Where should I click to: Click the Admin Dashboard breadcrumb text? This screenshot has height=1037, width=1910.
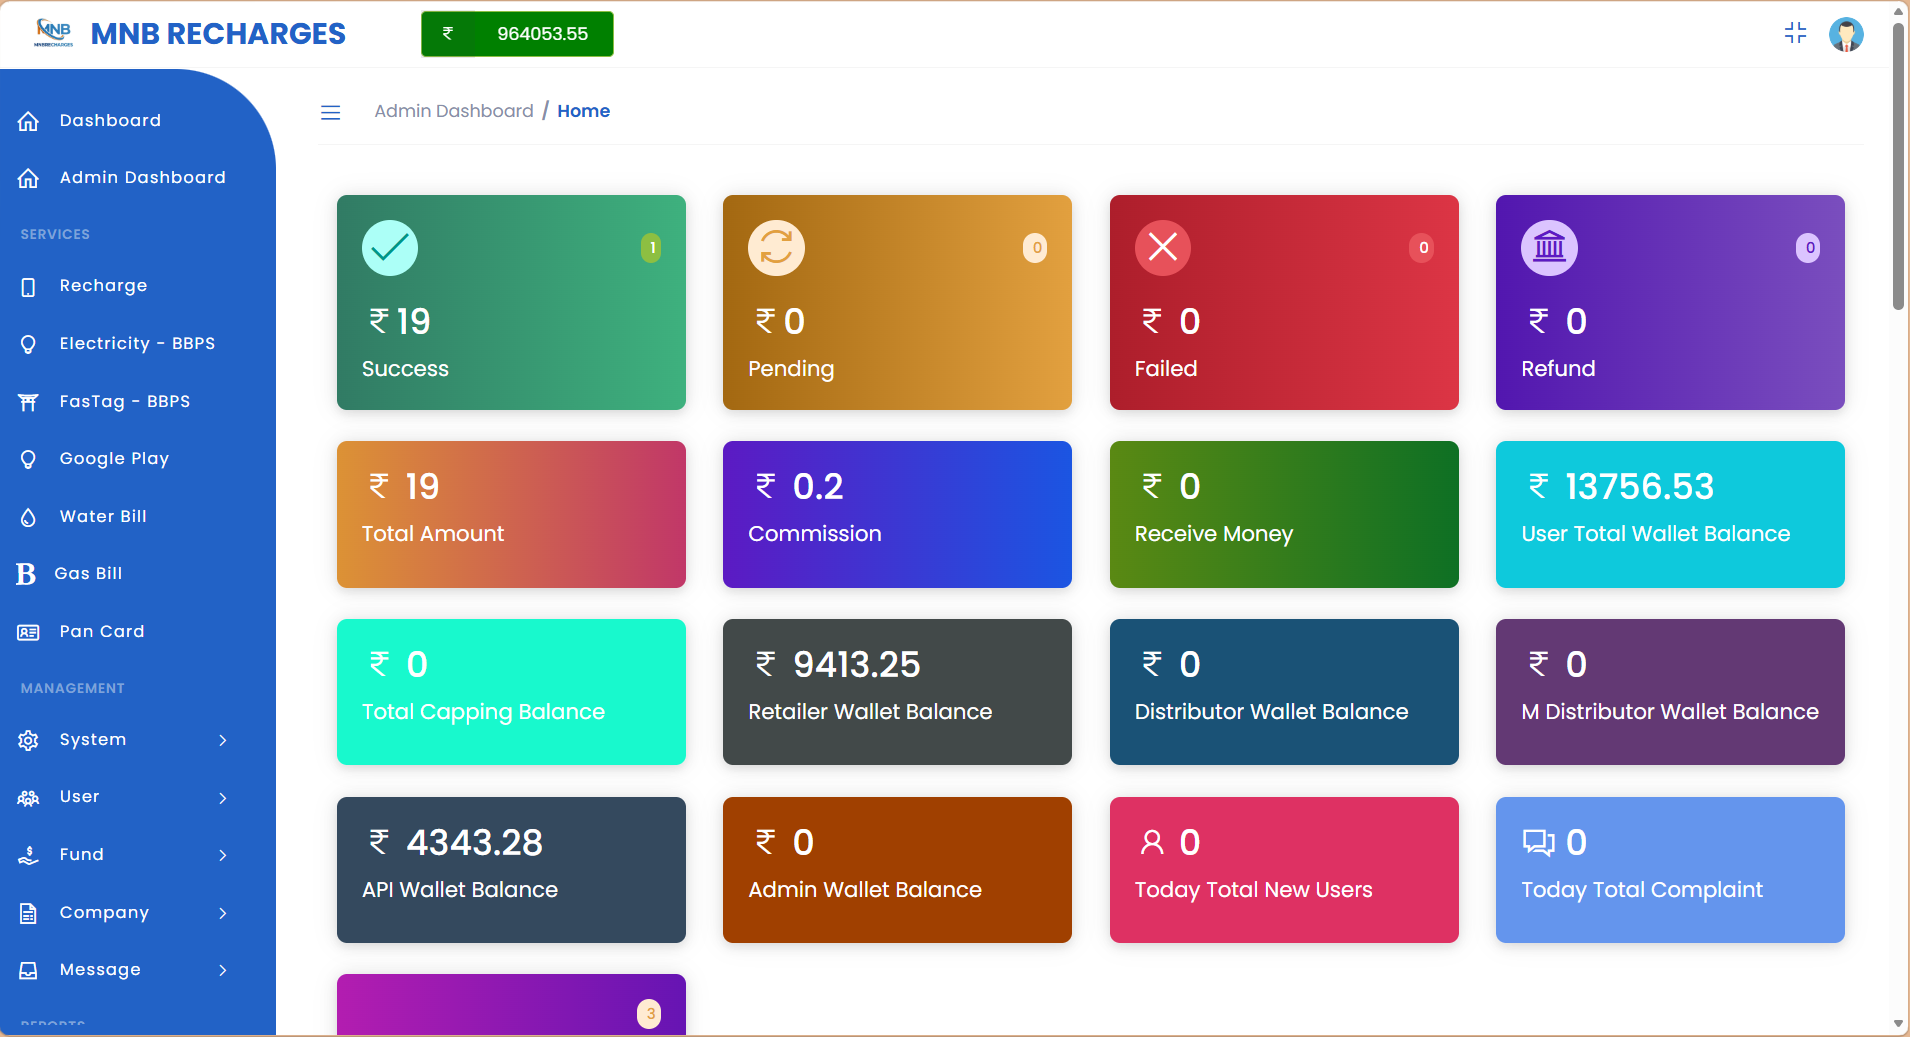pos(454,111)
